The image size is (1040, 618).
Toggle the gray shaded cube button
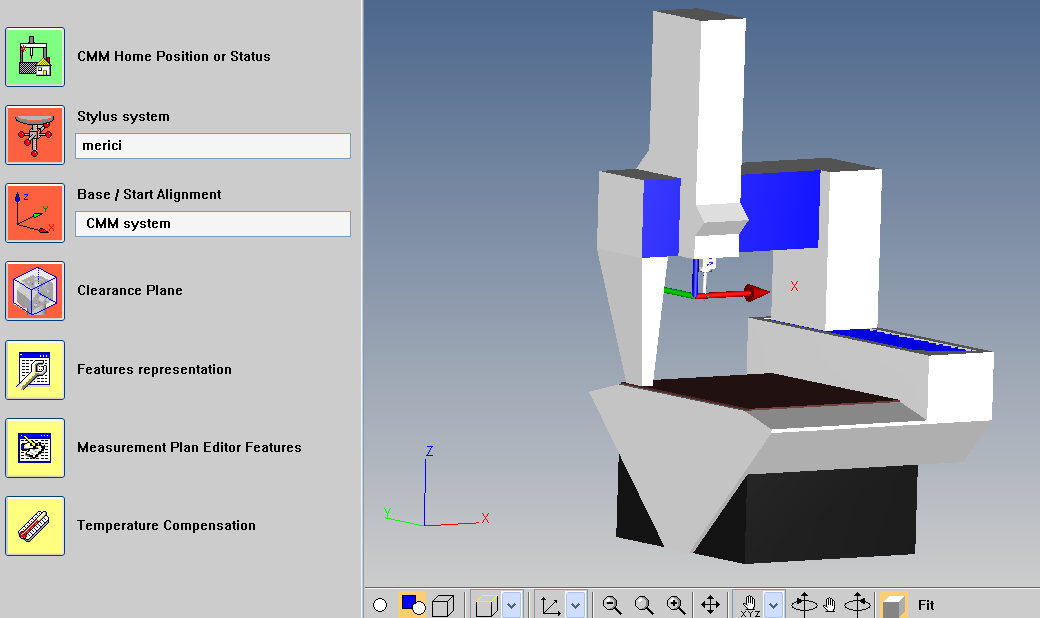(x=893, y=605)
